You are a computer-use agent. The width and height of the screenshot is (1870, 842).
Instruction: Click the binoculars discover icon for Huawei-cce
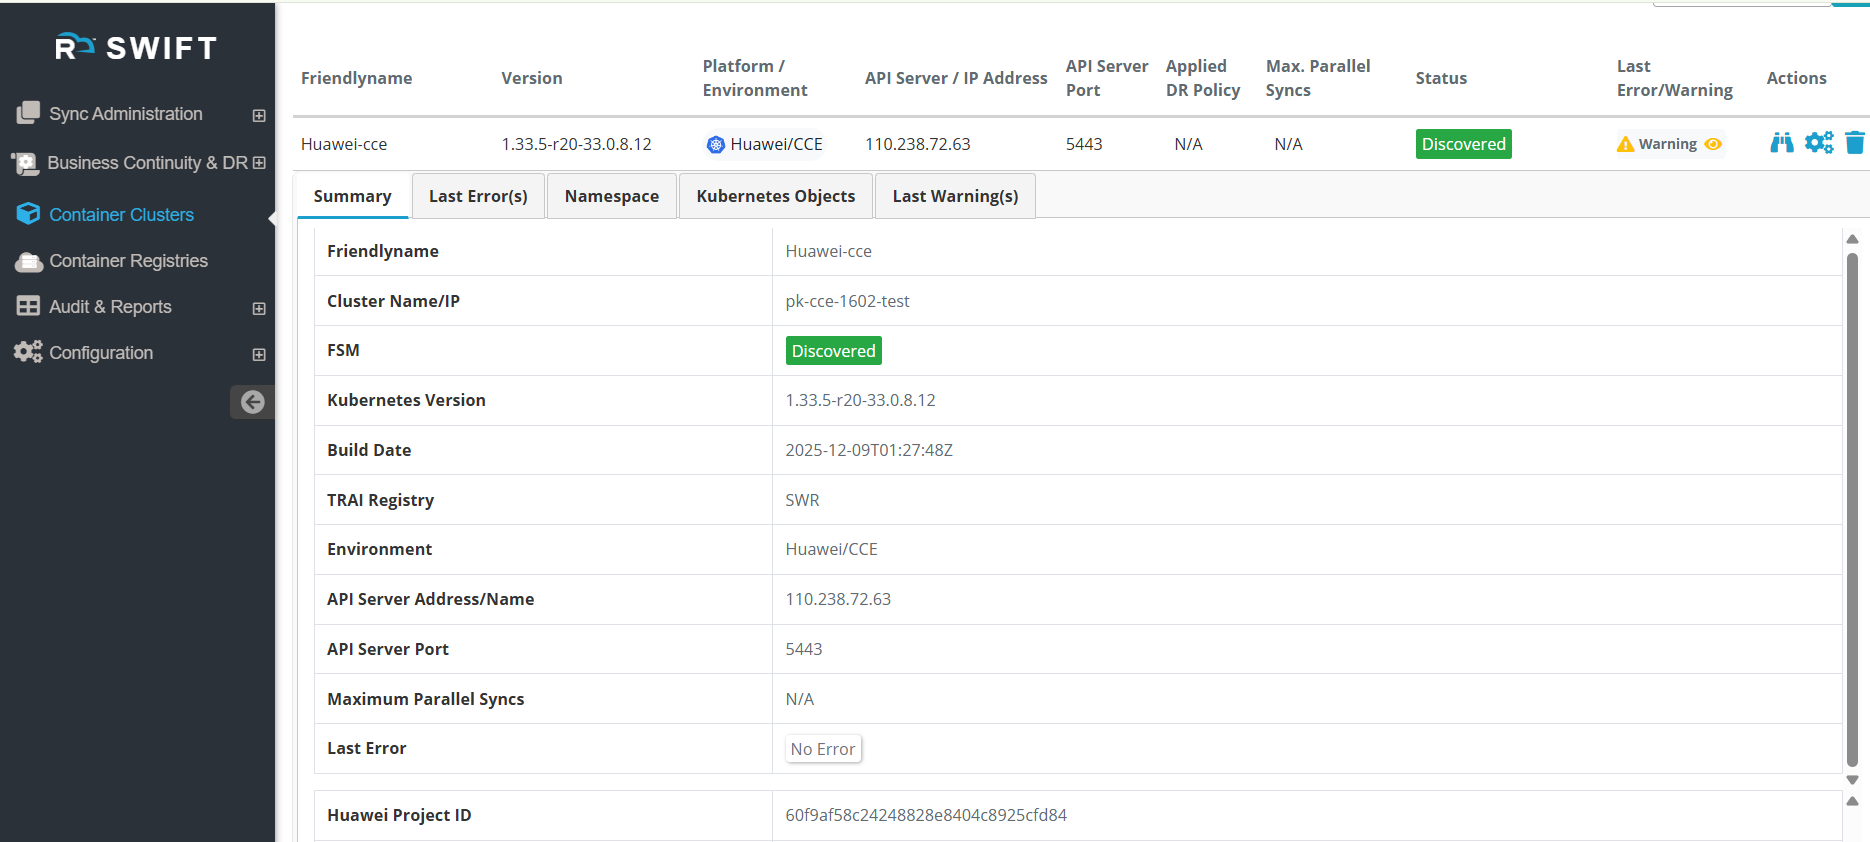click(x=1782, y=143)
